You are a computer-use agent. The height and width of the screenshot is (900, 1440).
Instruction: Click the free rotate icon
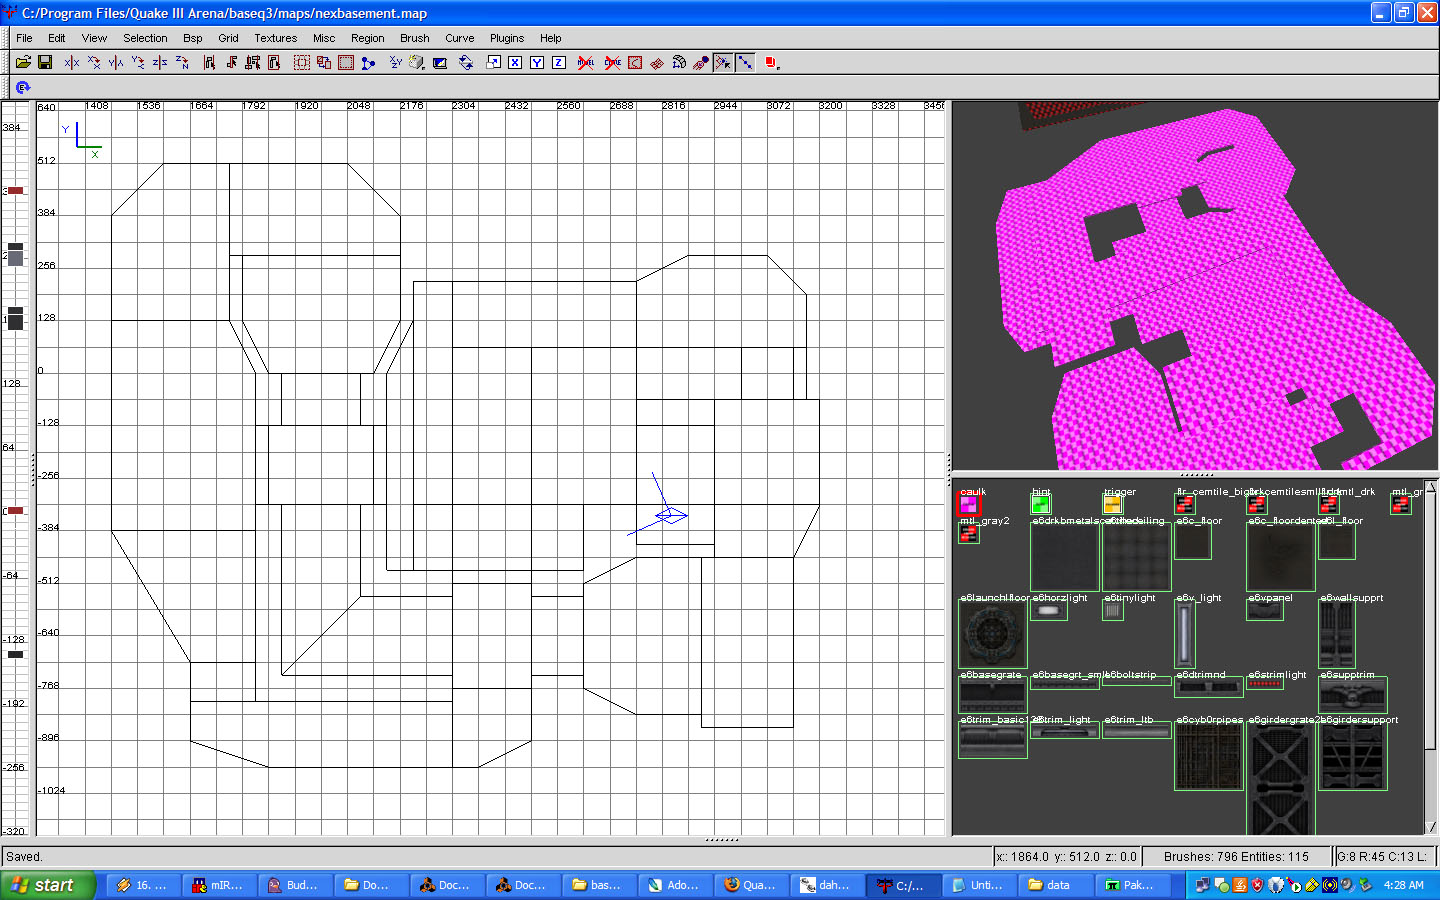click(x=466, y=62)
